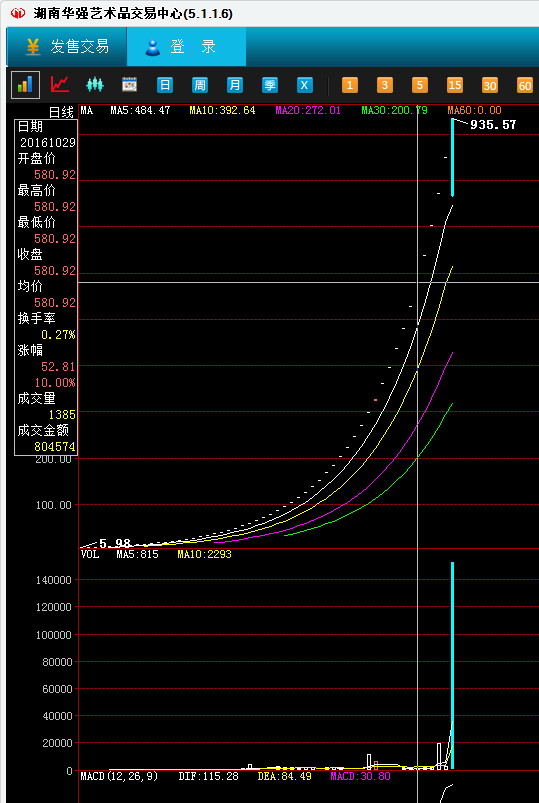Select weekly period 周 icon
Viewport: 539px width, 803px height.
pos(200,85)
